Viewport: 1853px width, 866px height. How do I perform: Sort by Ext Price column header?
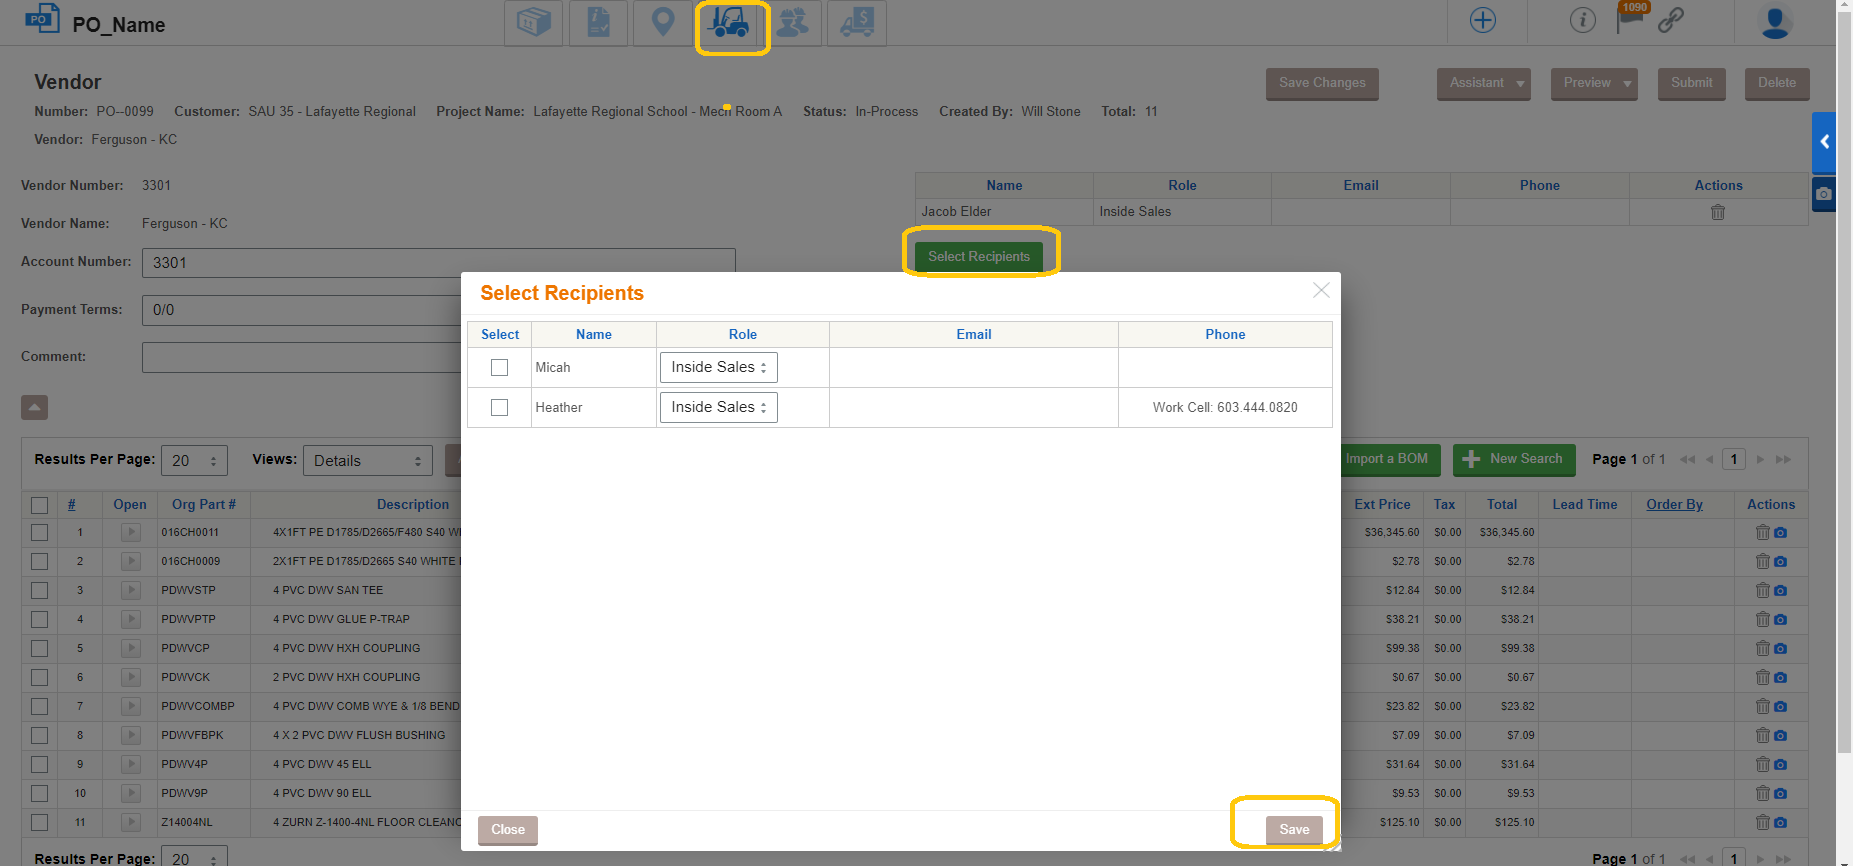pos(1382,505)
